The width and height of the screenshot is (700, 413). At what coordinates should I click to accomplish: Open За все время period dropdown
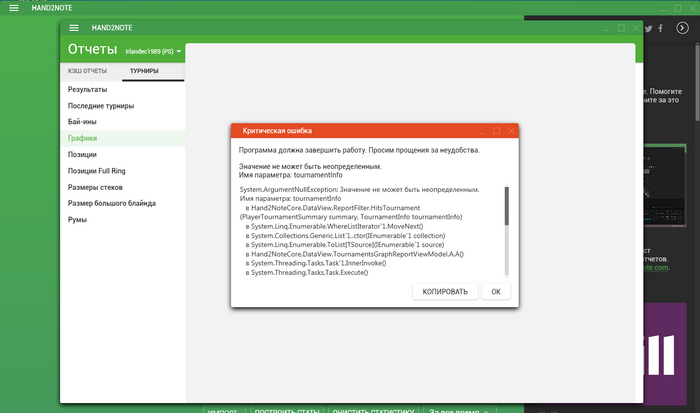[459, 410]
